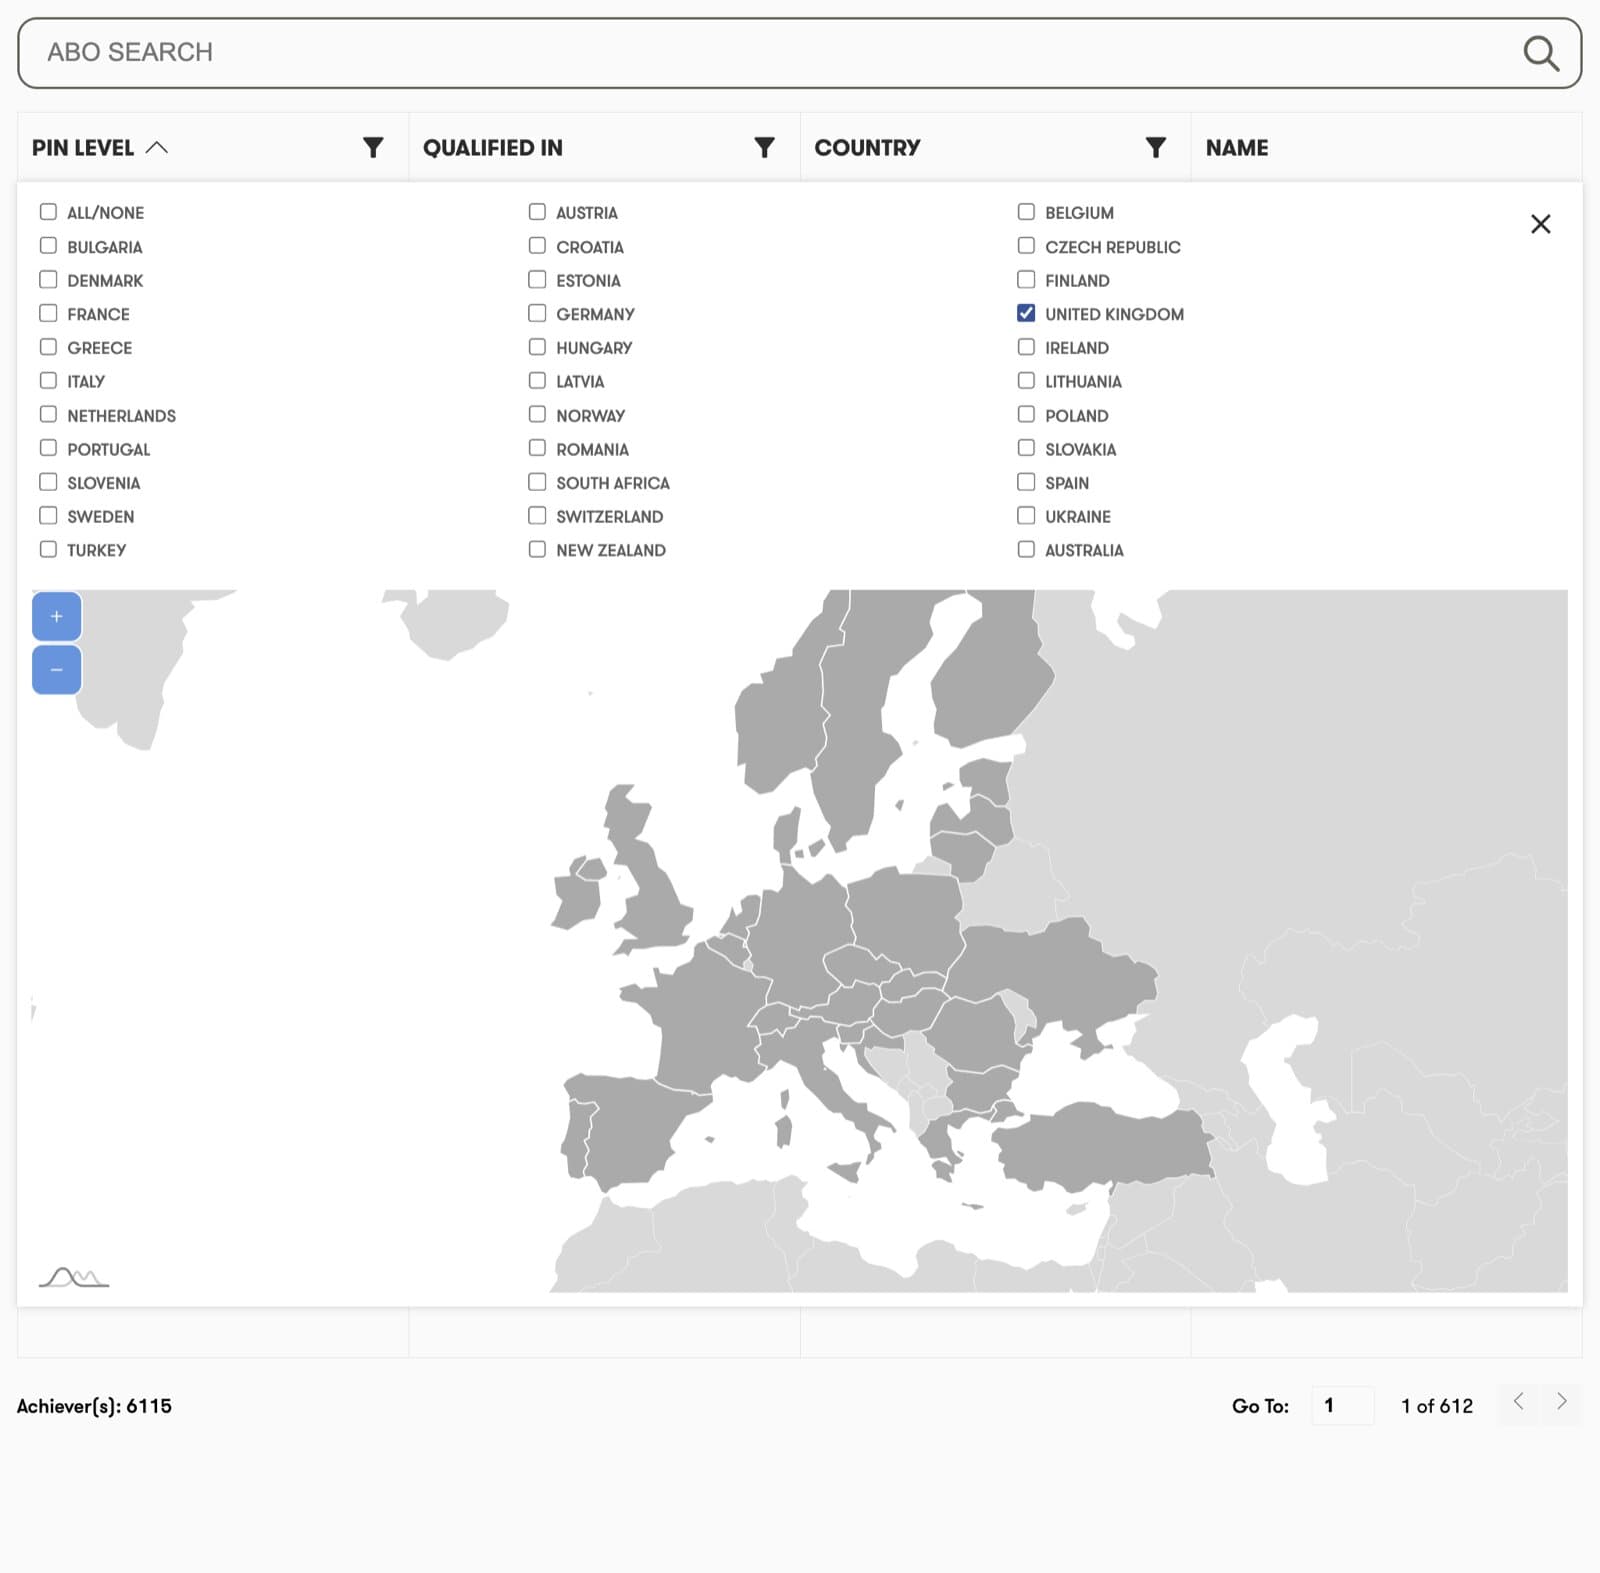Click the Ireland label
The image size is (1600, 1573).
[1077, 348]
